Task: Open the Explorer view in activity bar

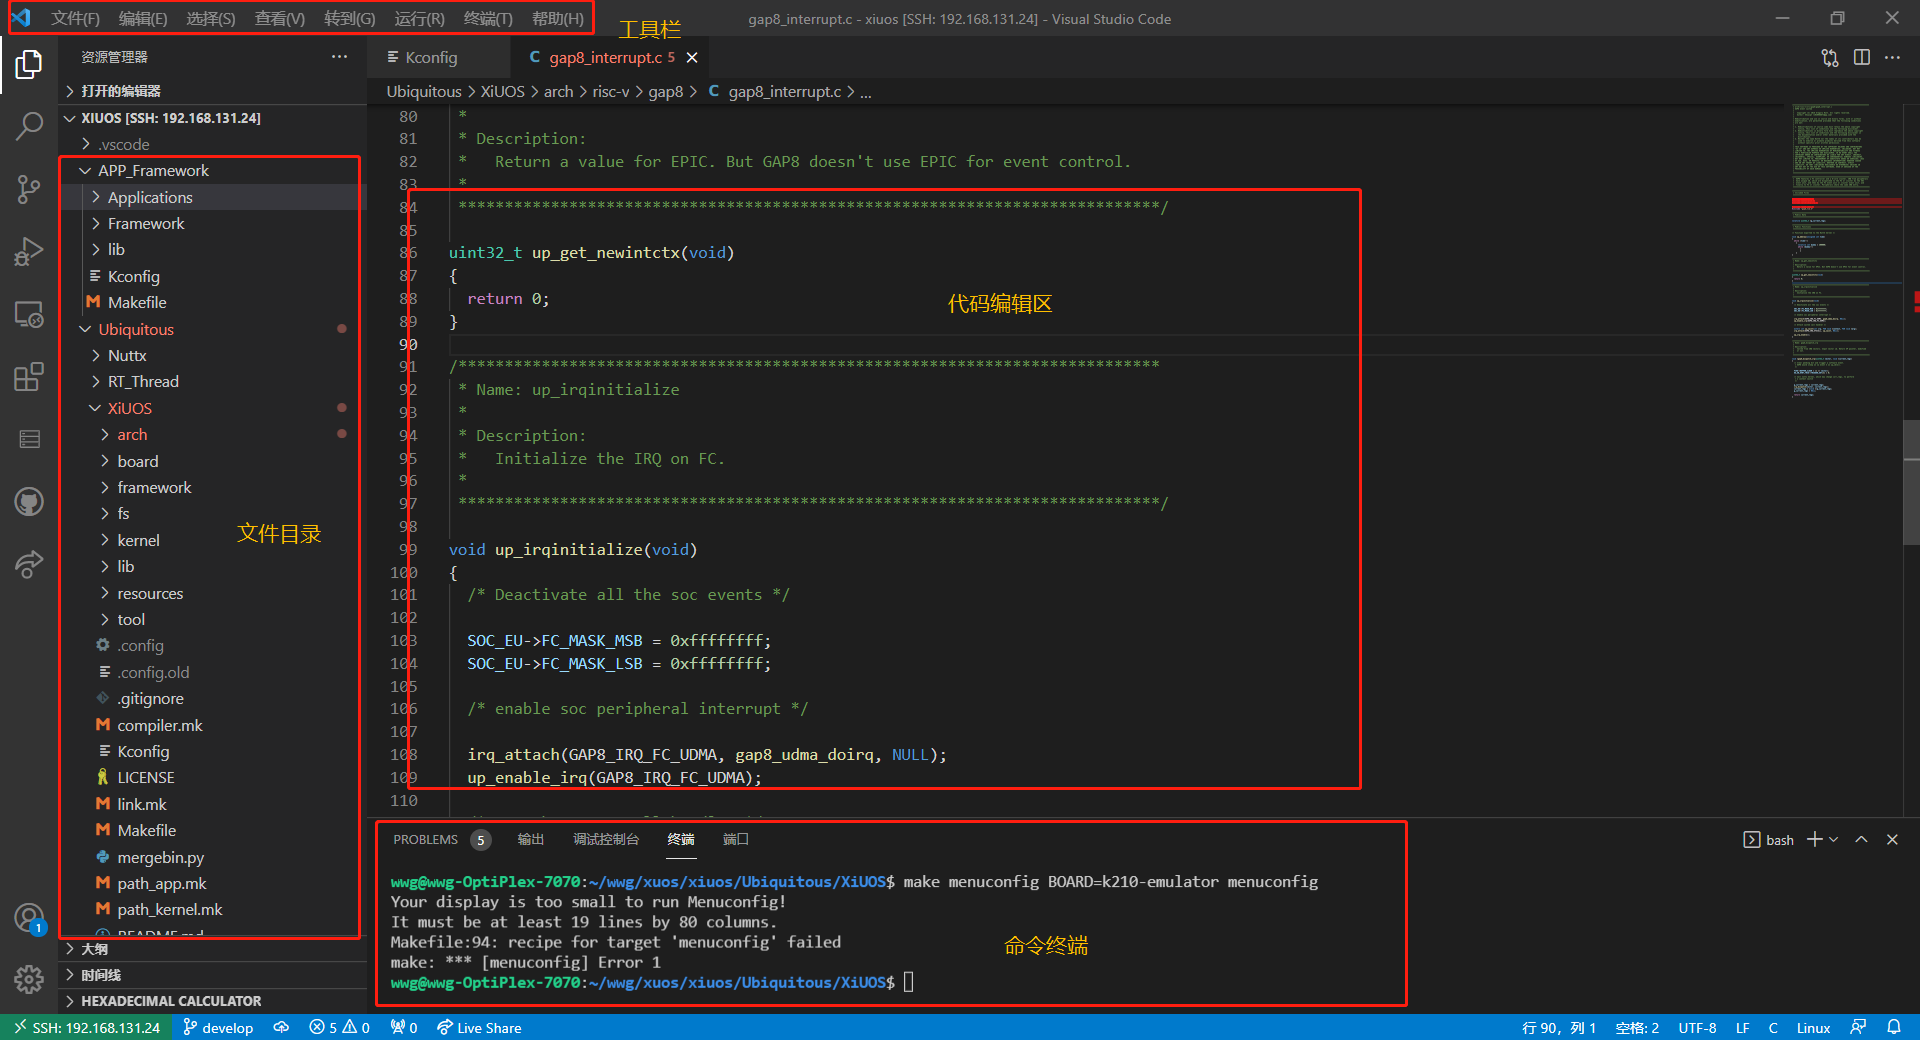Action: pyautogui.click(x=29, y=65)
